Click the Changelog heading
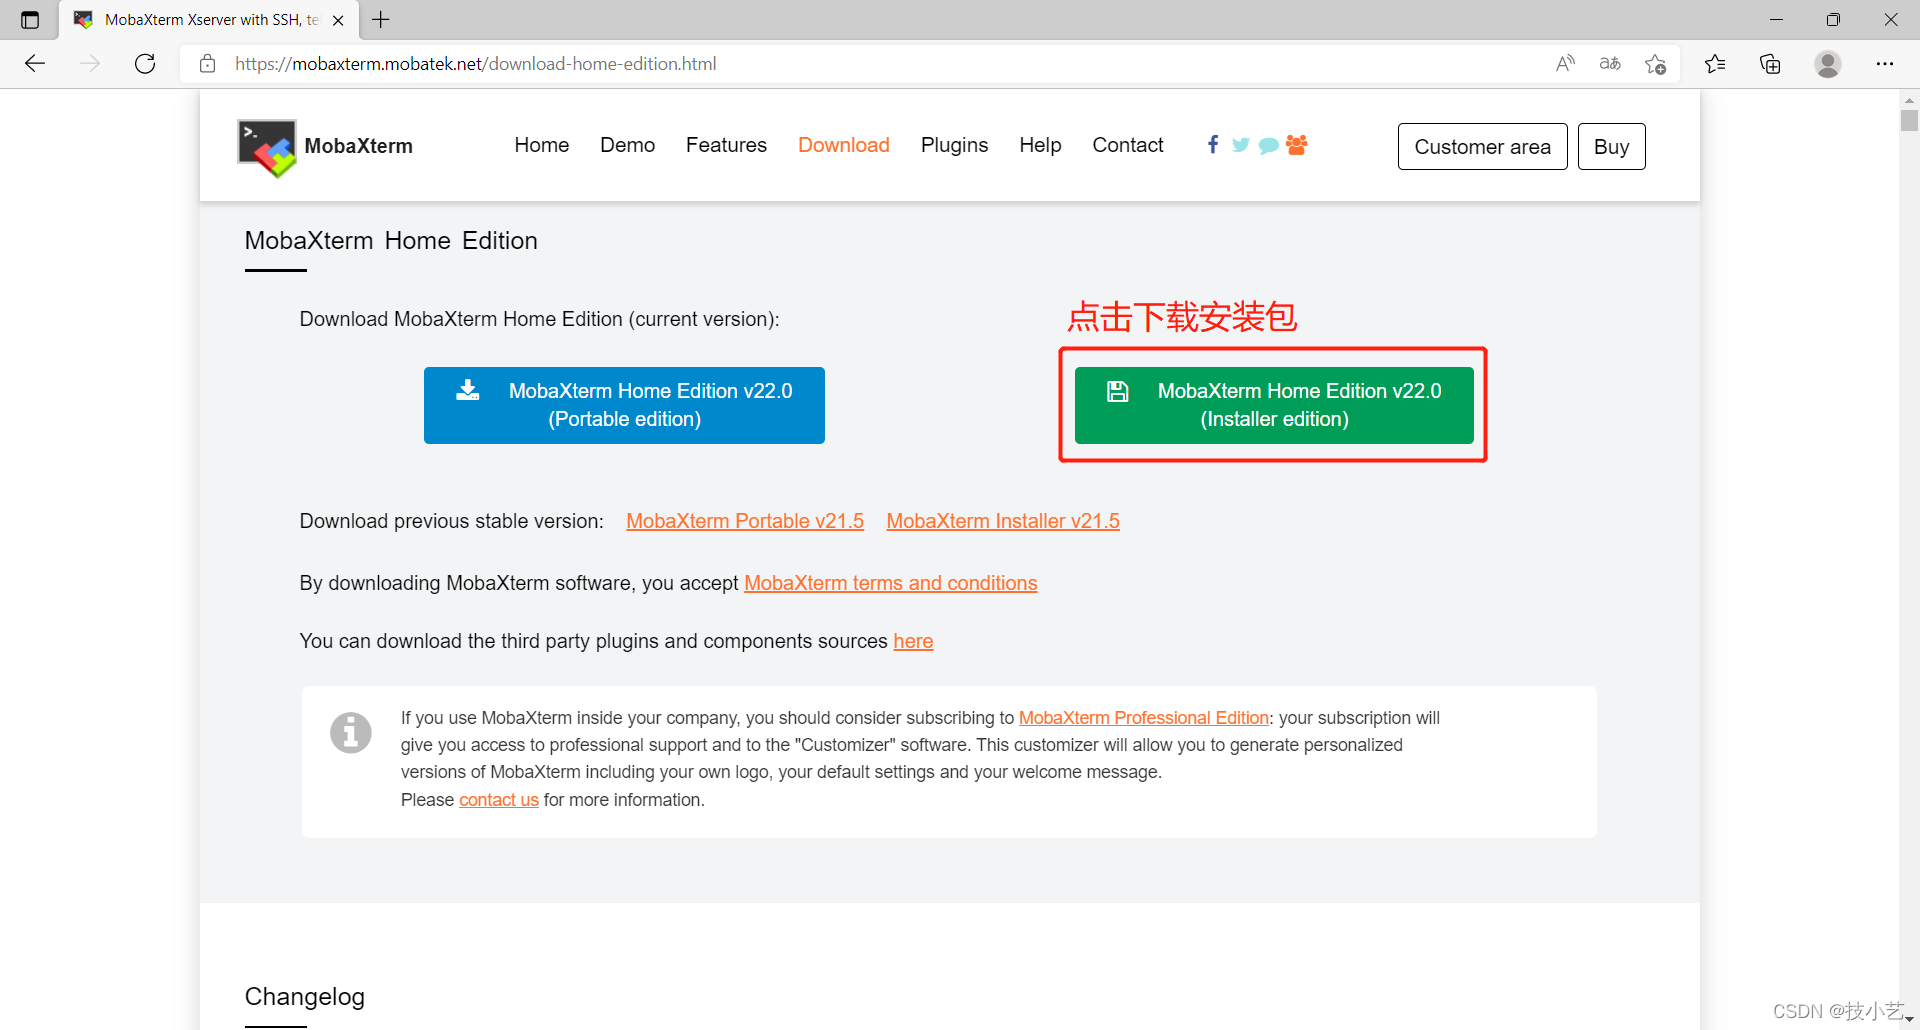This screenshot has height=1030, width=1920. pos(305,997)
